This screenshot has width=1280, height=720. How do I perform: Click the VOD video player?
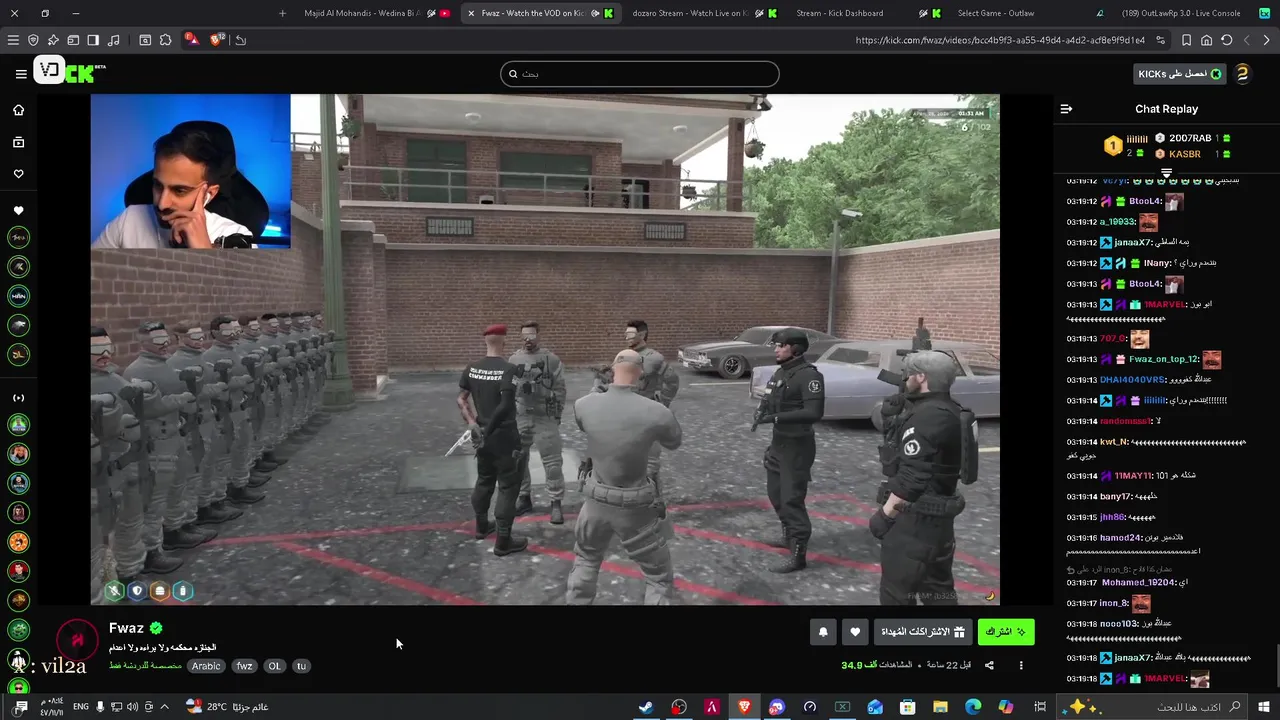pyautogui.click(x=545, y=350)
